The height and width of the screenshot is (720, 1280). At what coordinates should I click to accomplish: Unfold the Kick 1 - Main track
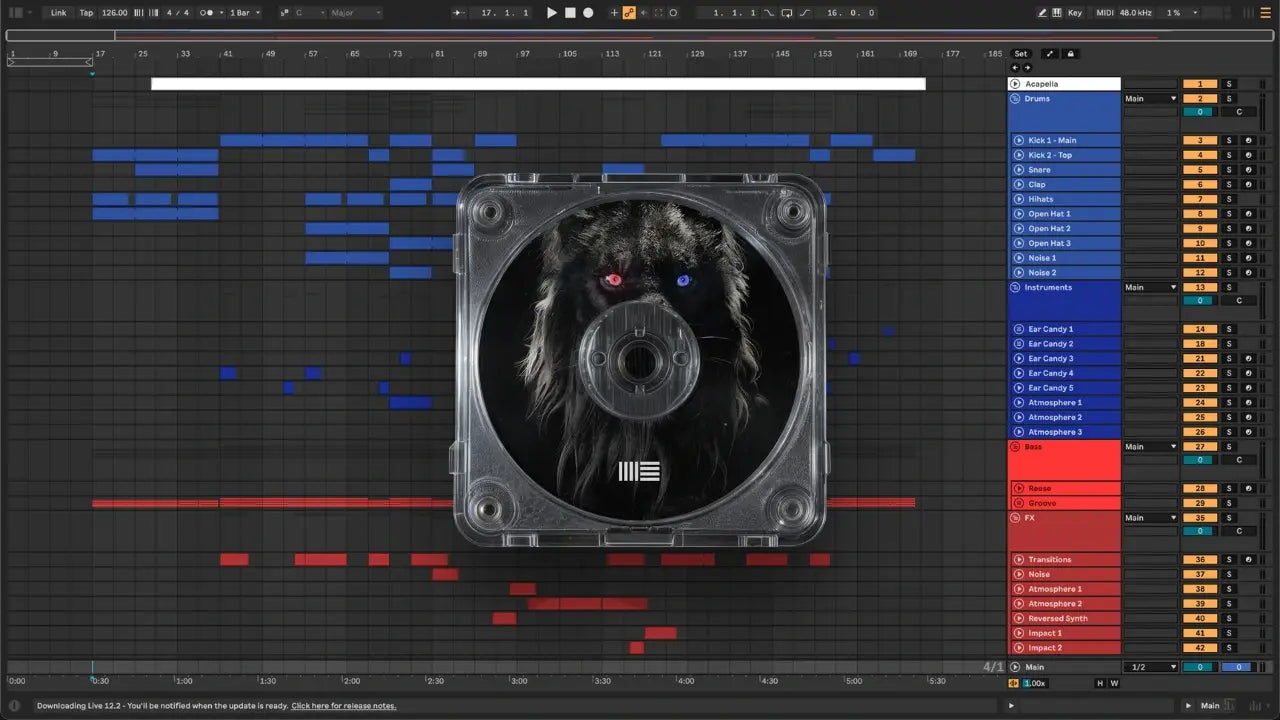(1019, 141)
